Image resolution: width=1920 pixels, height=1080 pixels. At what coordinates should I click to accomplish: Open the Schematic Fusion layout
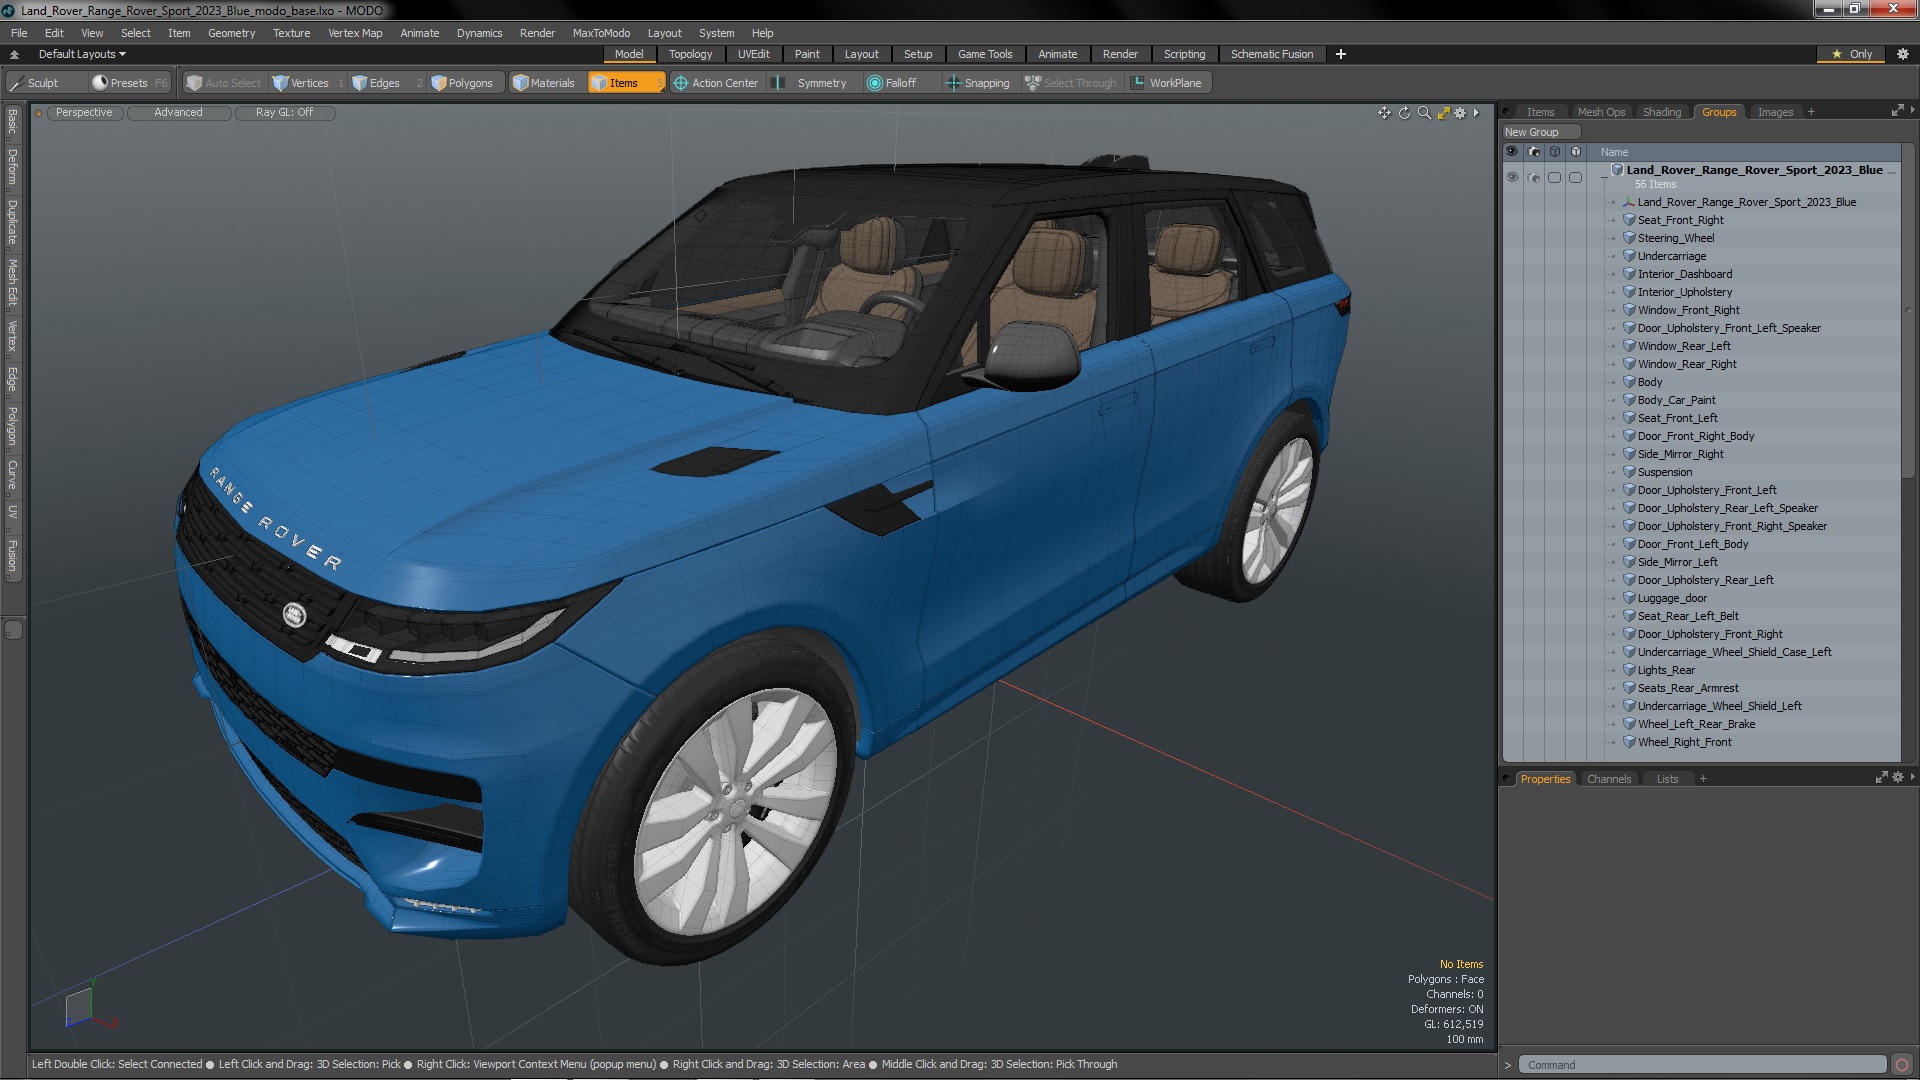(x=1272, y=54)
